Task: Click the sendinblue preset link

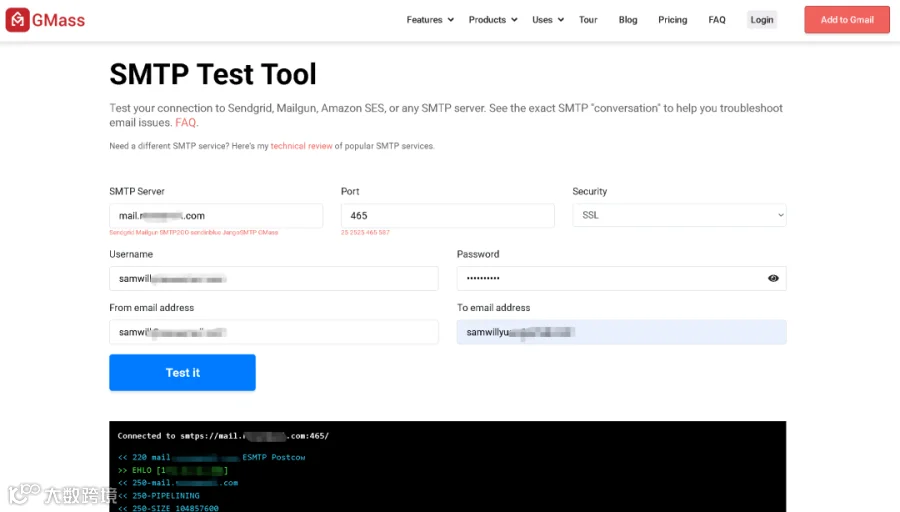Action: (206, 232)
